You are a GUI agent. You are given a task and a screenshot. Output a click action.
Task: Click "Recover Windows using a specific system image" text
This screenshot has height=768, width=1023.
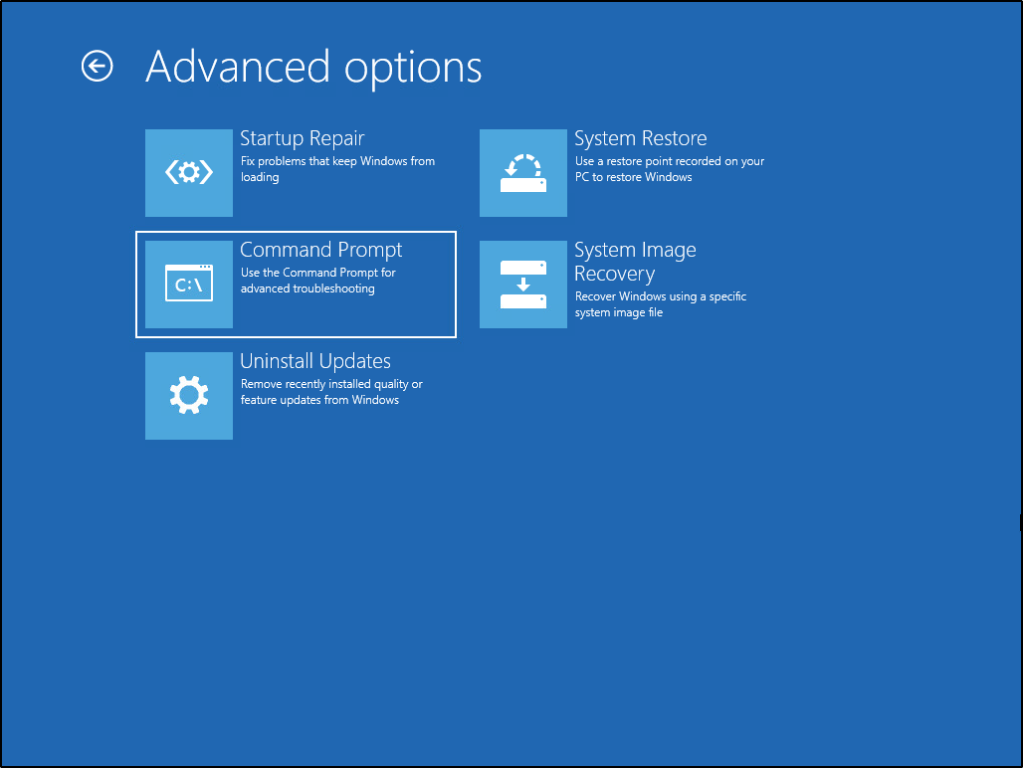click(x=660, y=304)
